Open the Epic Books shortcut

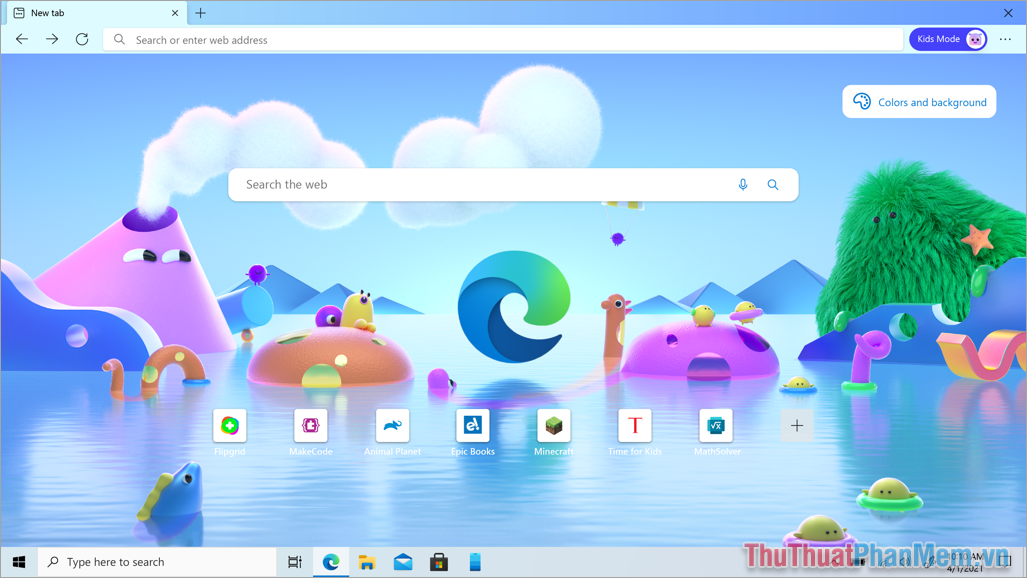pos(472,425)
